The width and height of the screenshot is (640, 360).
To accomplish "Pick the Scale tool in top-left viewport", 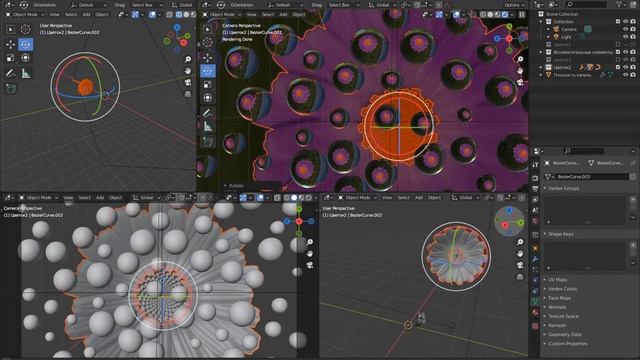I will [11, 58].
